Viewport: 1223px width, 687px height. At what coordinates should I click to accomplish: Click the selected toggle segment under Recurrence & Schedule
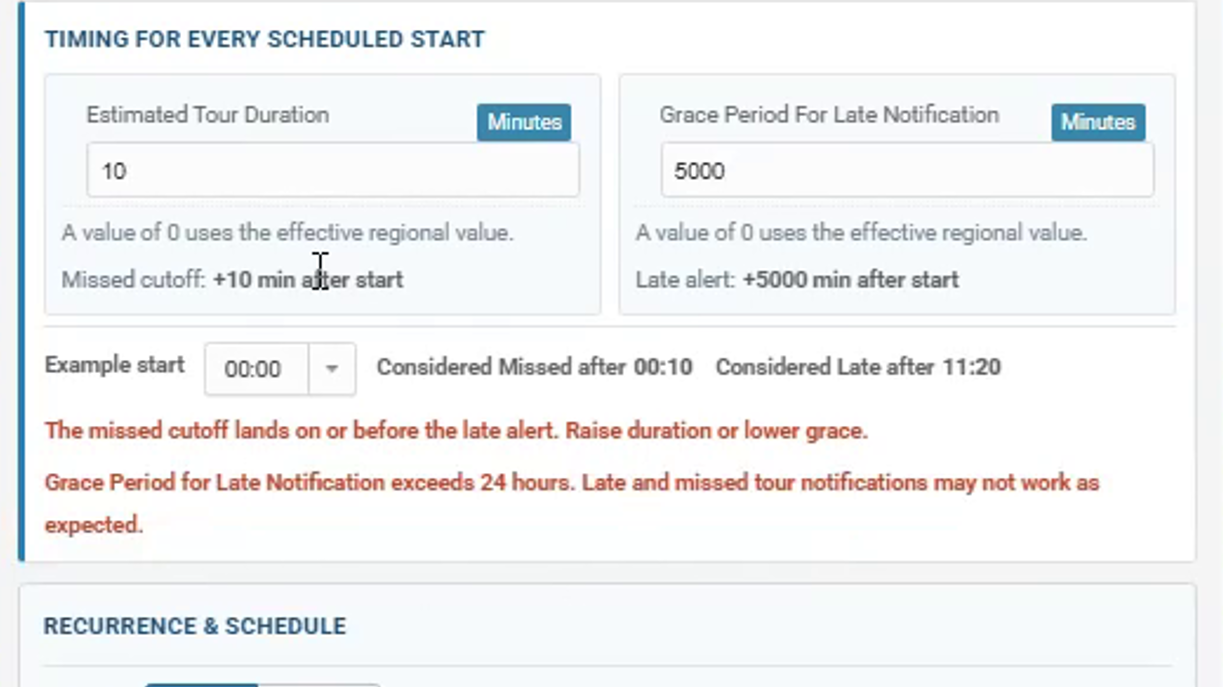point(201,685)
